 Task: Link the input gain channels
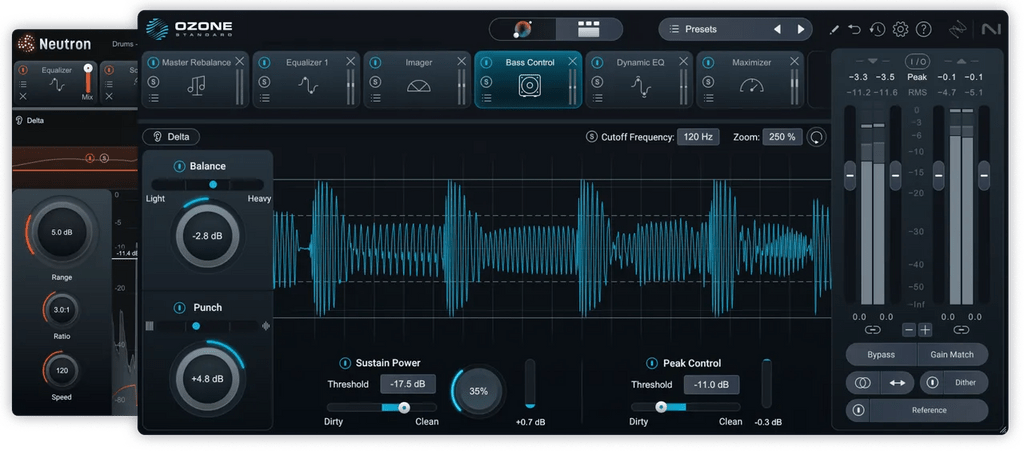click(x=873, y=330)
